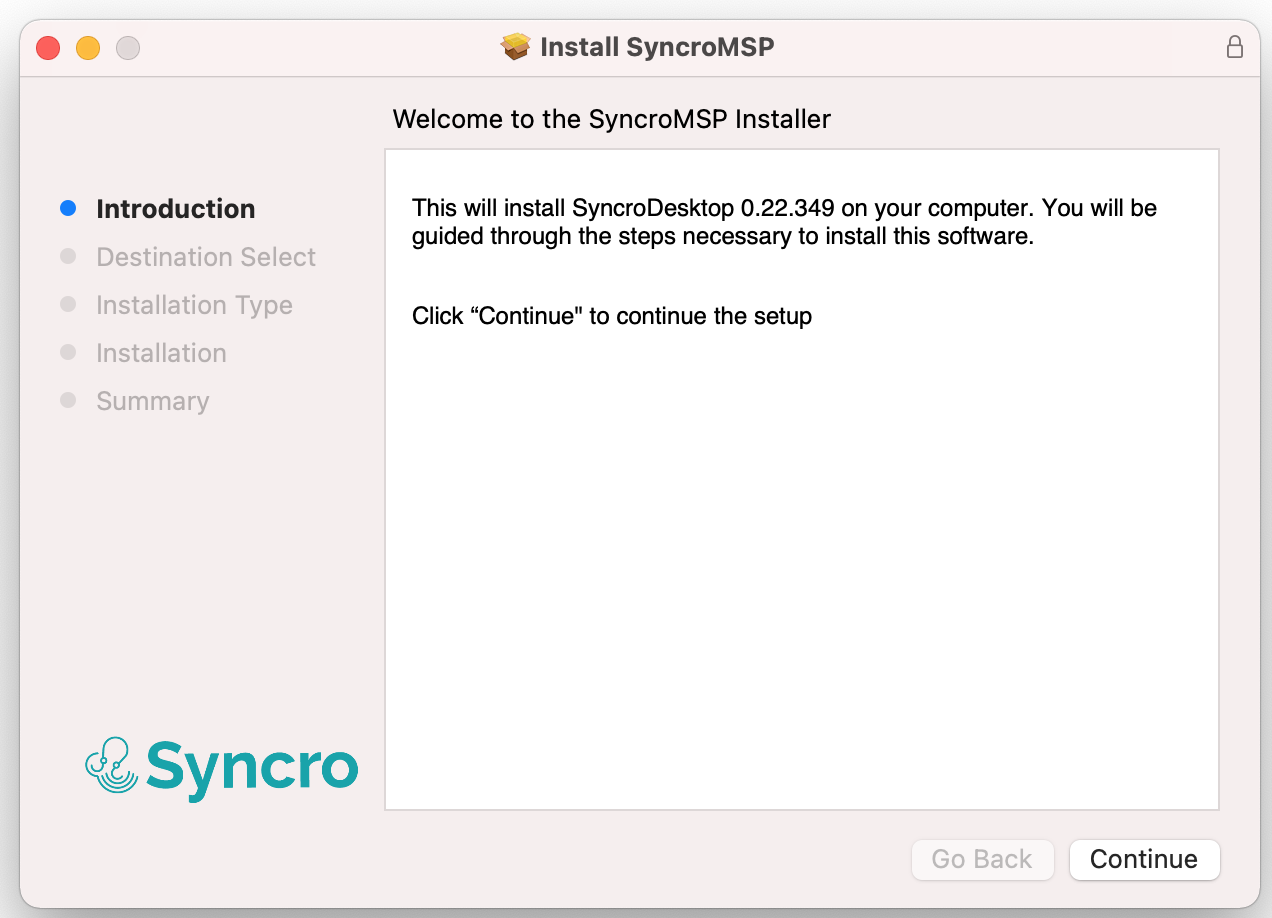Click the Install SyncroMSP window title
The height and width of the screenshot is (918, 1272).
point(657,47)
